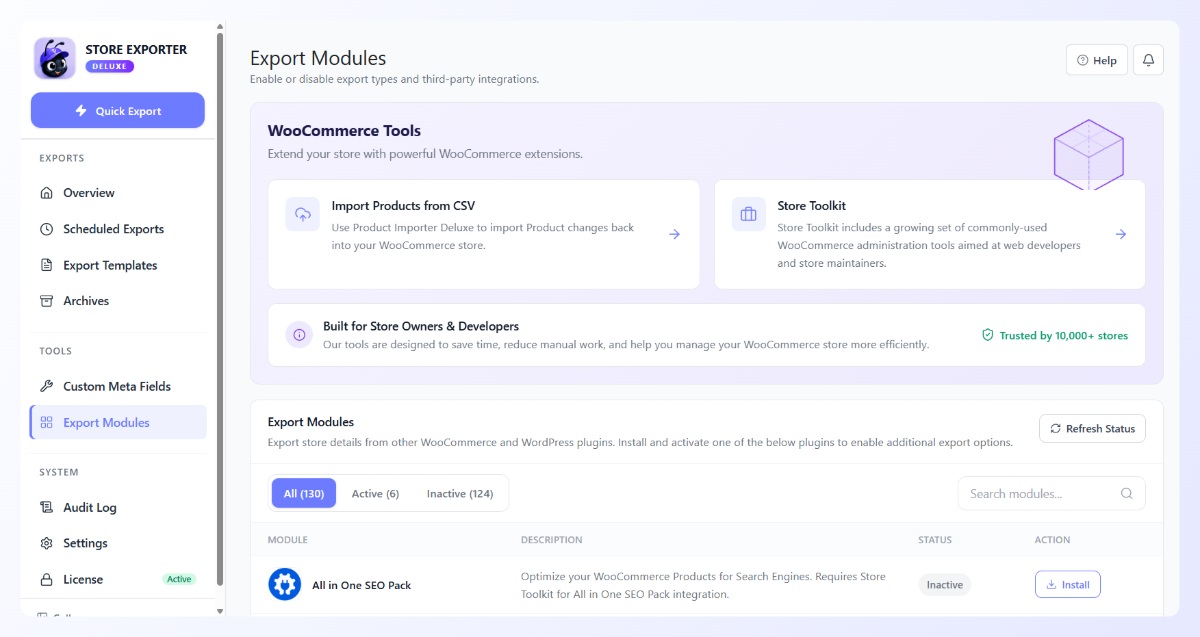
Task: Open the Overview page
Action: [118, 193]
